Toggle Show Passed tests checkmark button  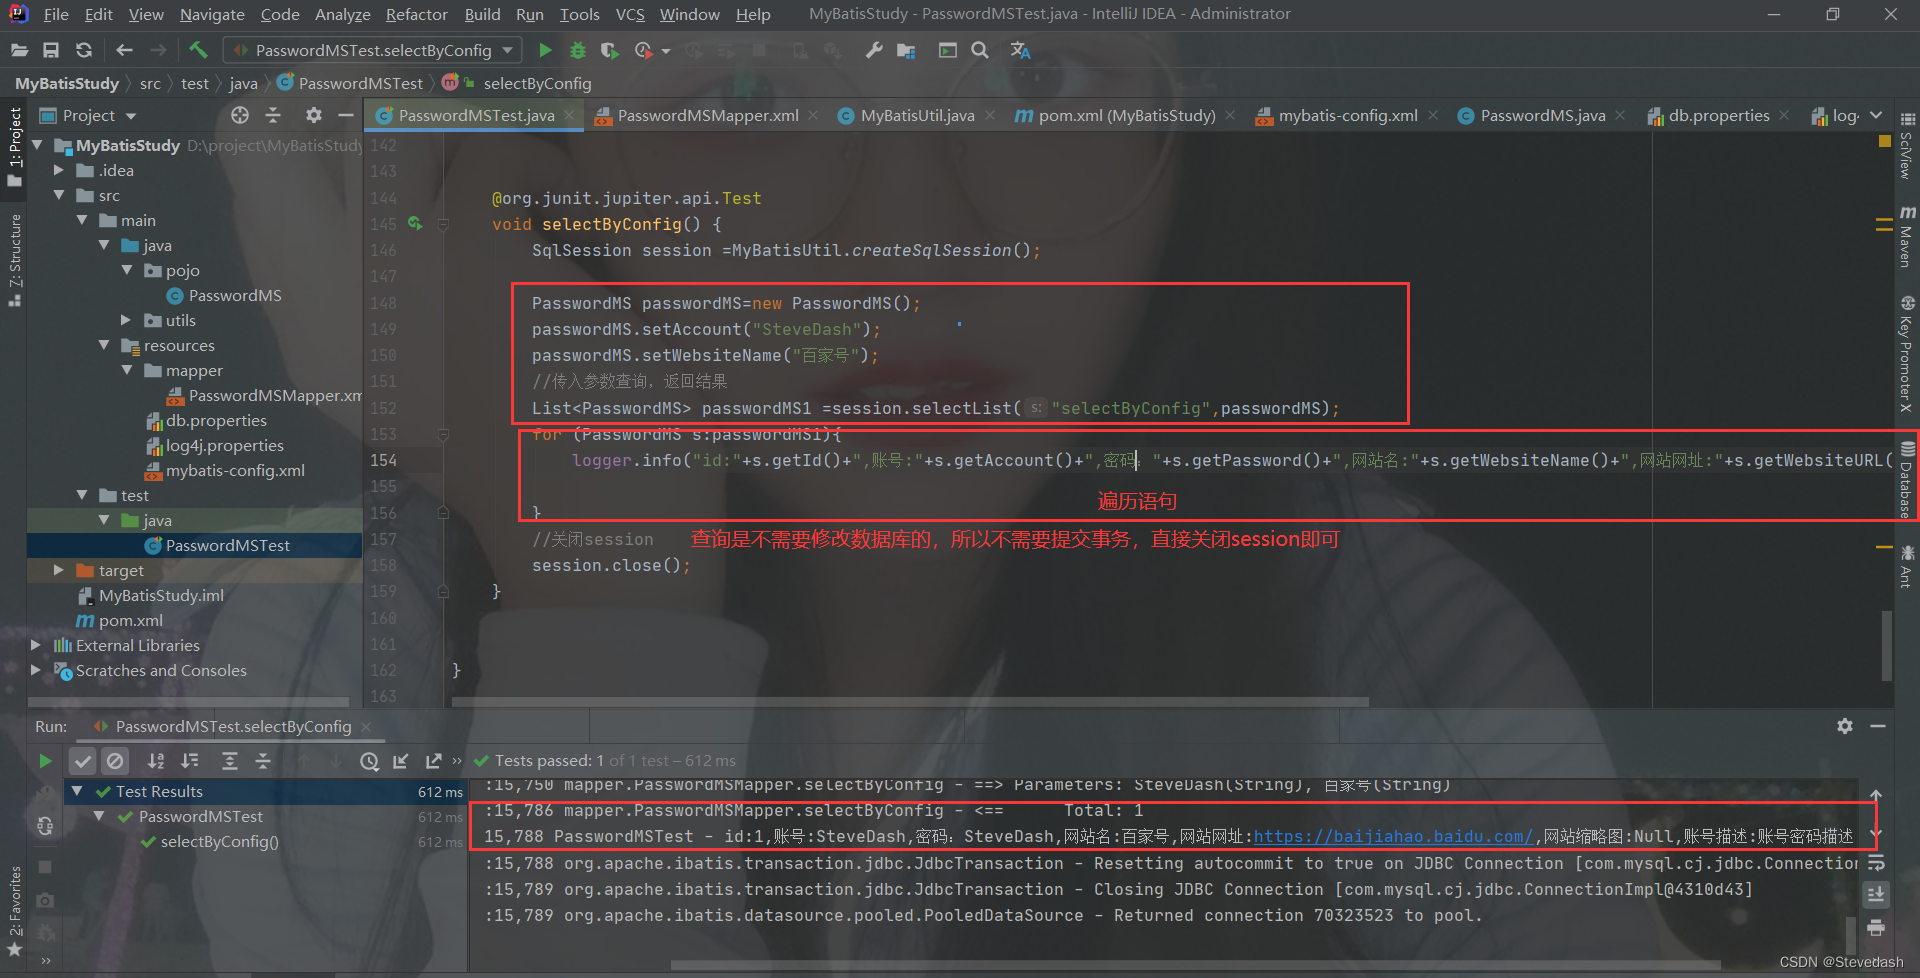coord(83,761)
